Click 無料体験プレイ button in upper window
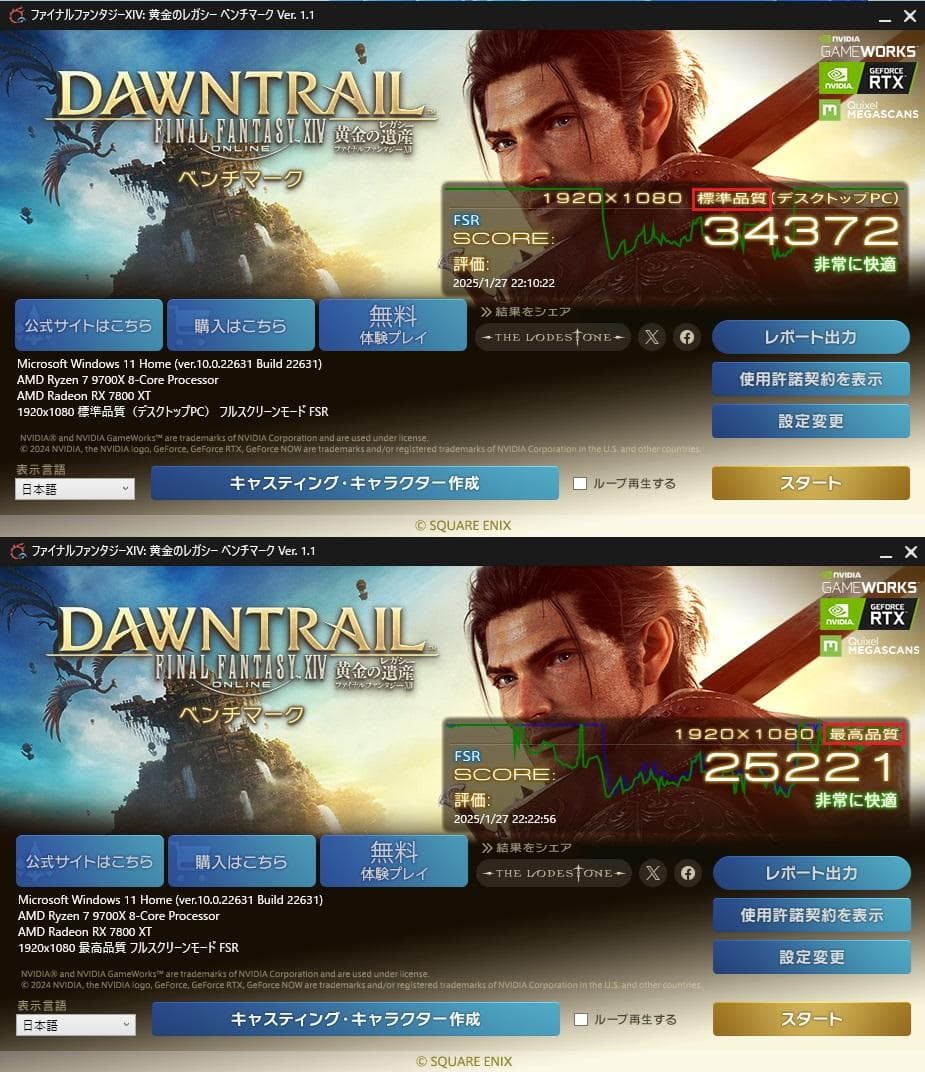Image resolution: width=925 pixels, height=1072 pixels. pyautogui.click(x=393, y=325)
